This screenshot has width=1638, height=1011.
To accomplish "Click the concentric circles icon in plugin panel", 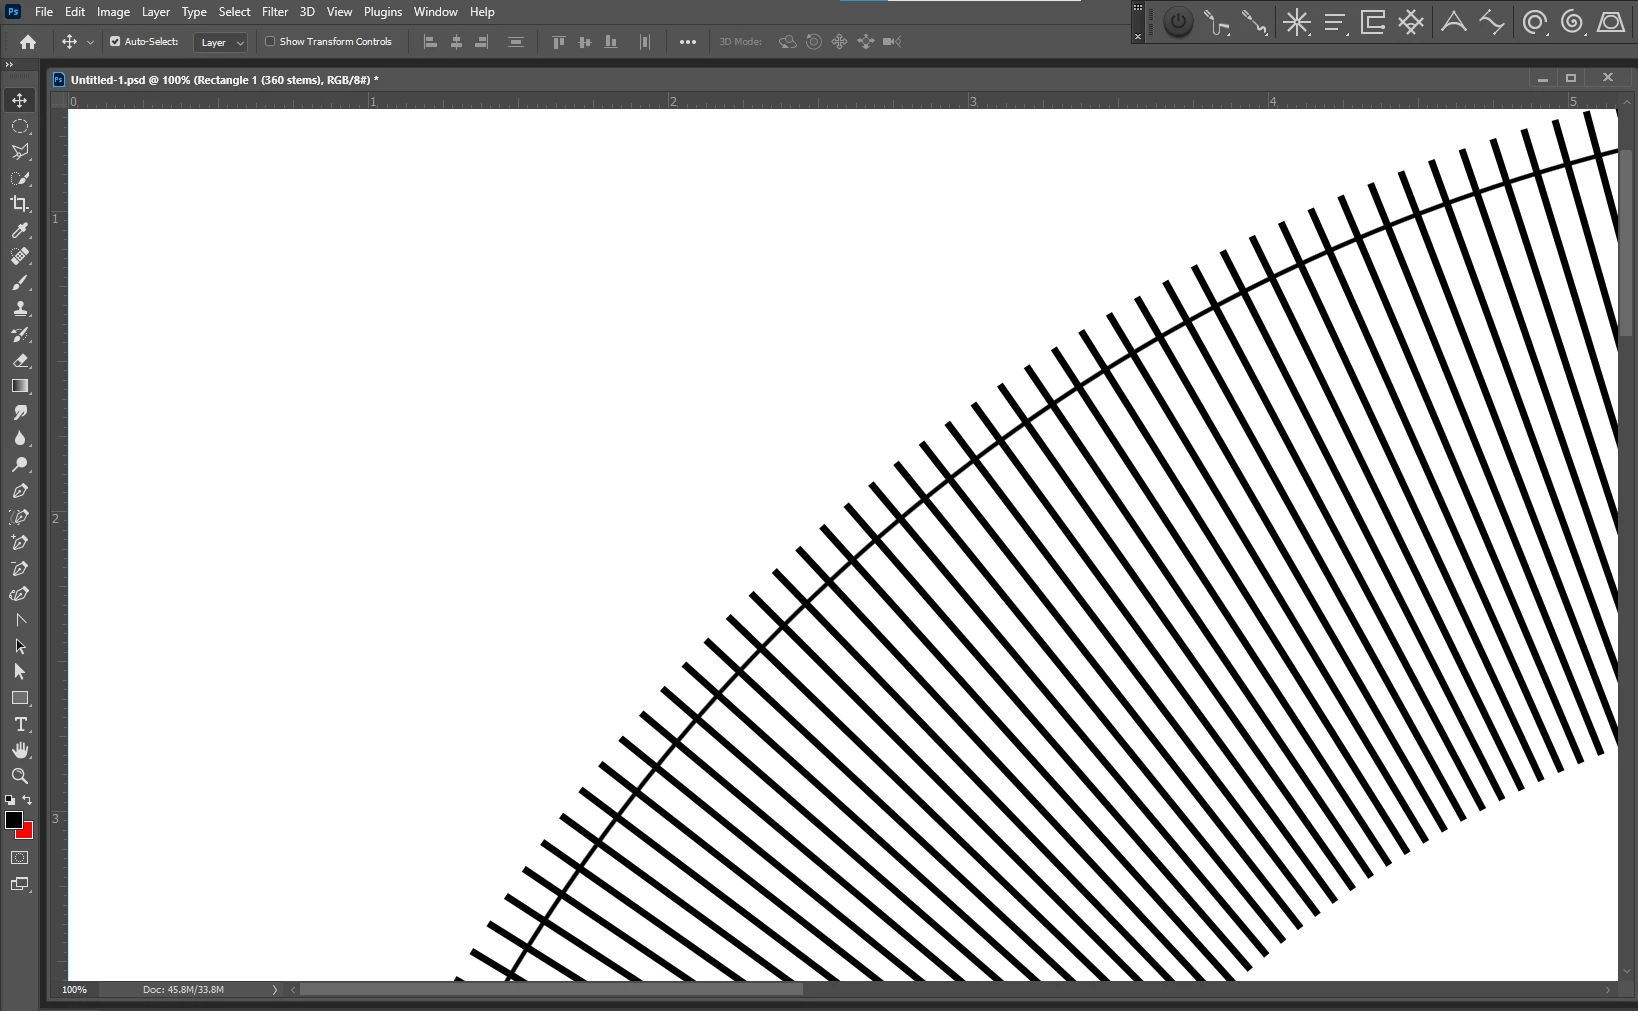I will click(x=1534, y=22).
